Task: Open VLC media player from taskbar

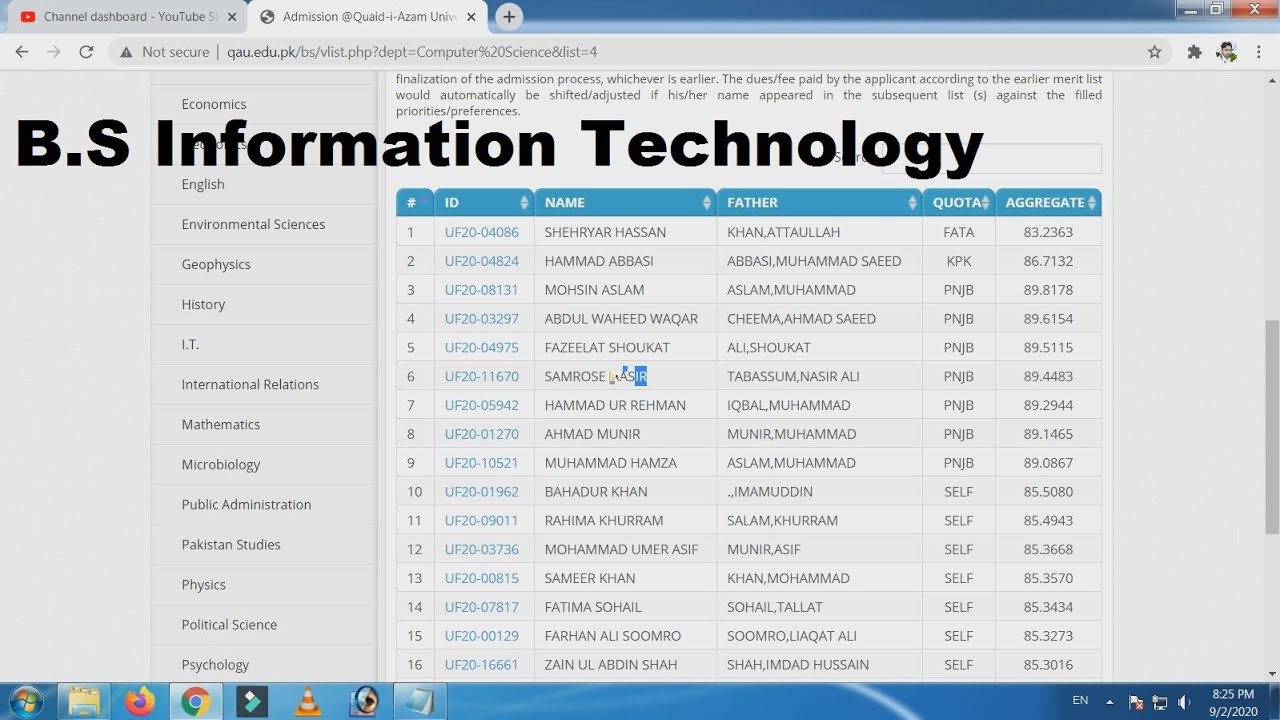Action: 308,702
